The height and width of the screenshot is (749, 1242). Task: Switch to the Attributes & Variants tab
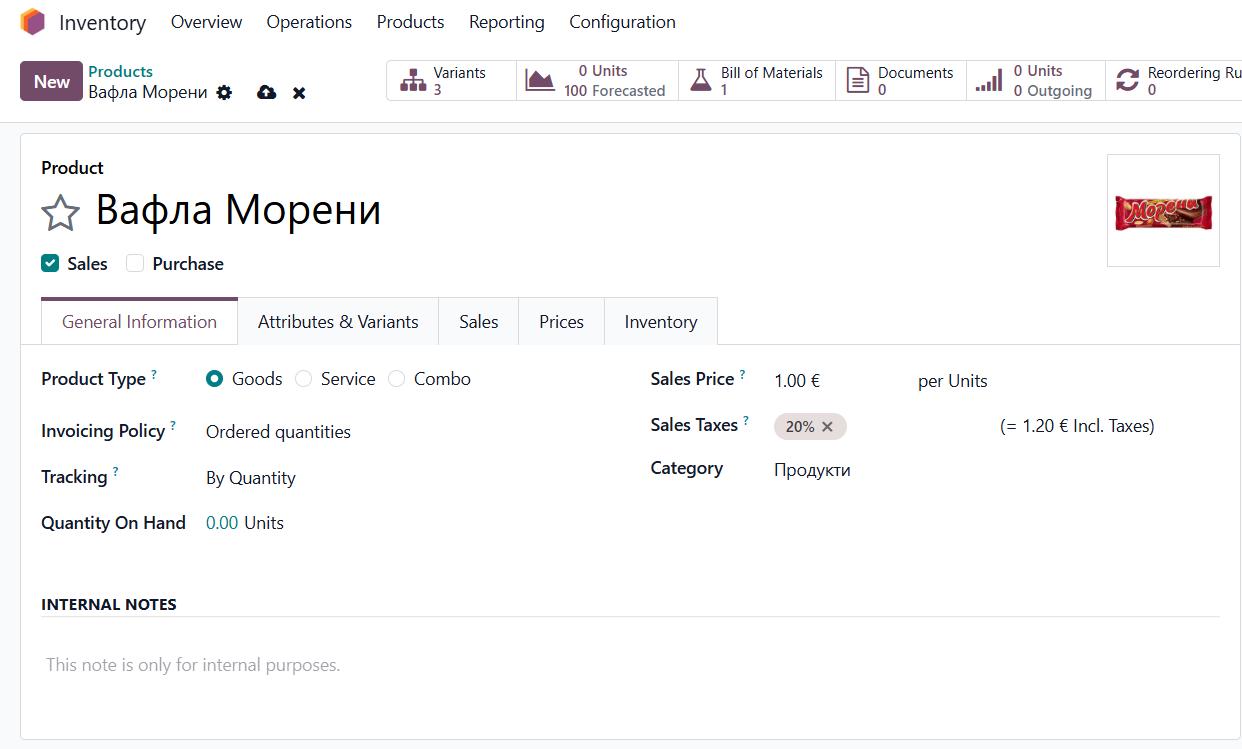click(x=338, y=321)
